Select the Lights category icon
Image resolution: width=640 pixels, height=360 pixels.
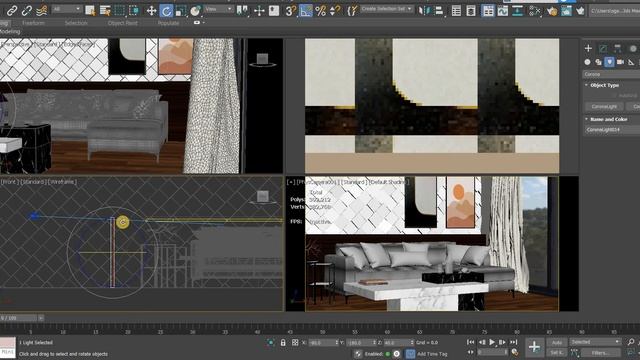coord(609,62)
